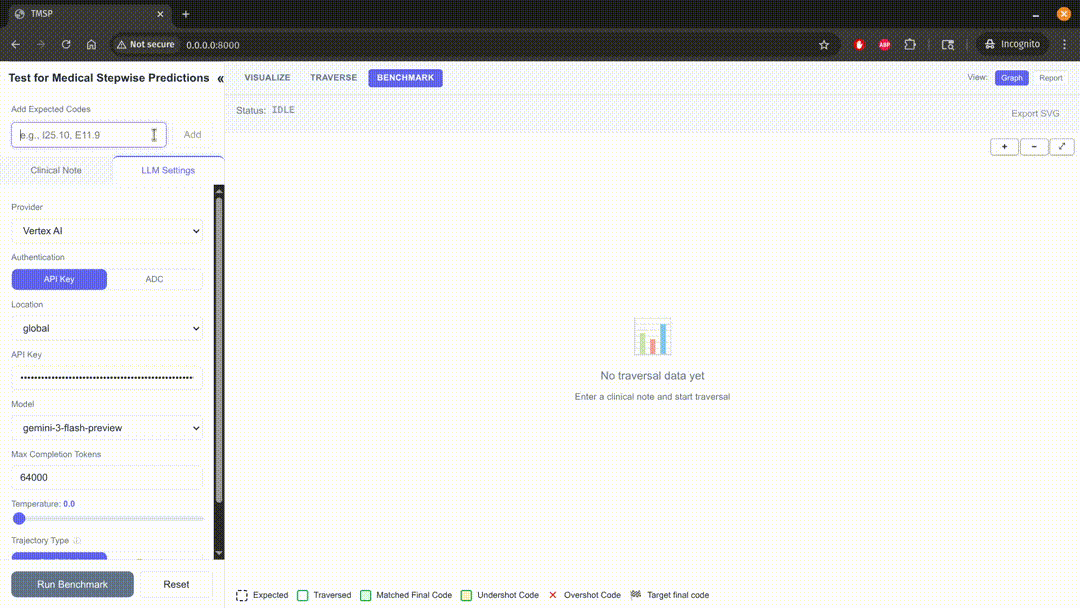
Task: Select the BENCHMARK tab
Action: (405, 78)
